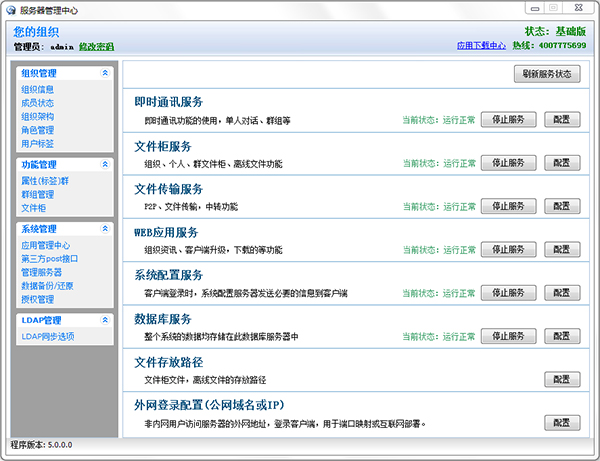Viewport: 600px width, 461px height.
Task: Open 配置 for 外网登录配置
Action: coord(562,422)
